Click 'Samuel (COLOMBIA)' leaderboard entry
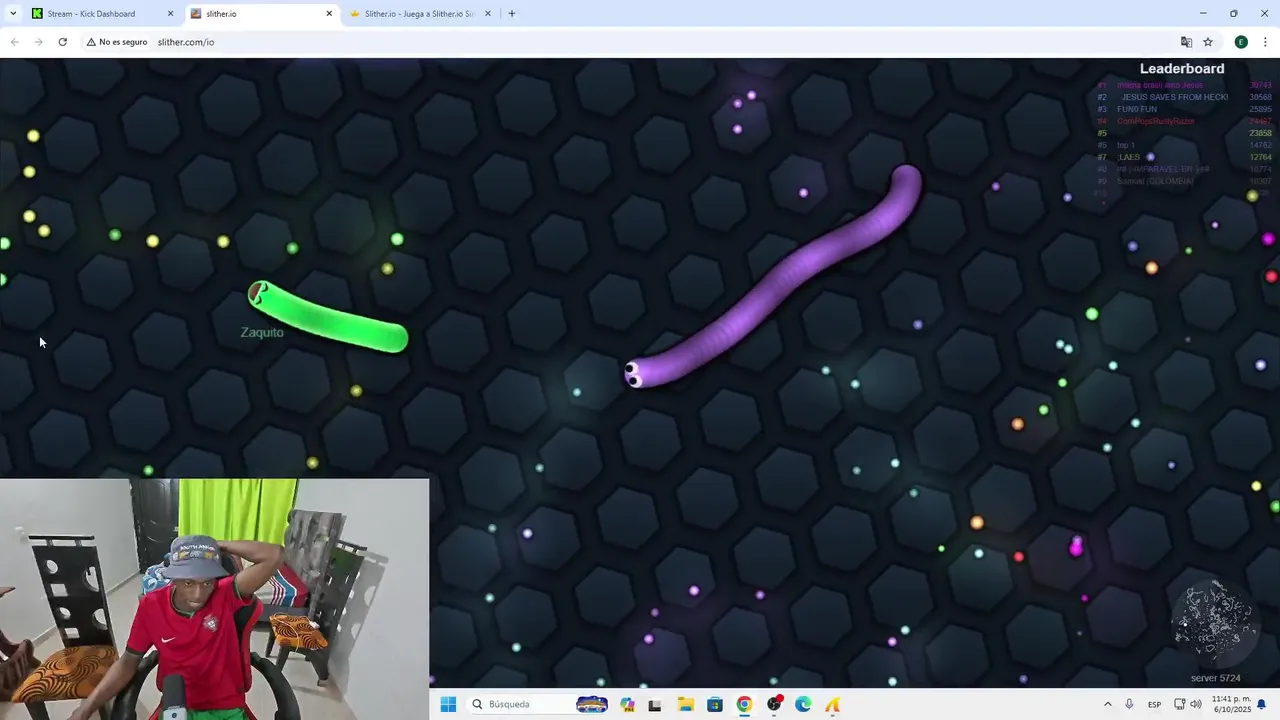 pyautogui.click(x=1155, y=181)
